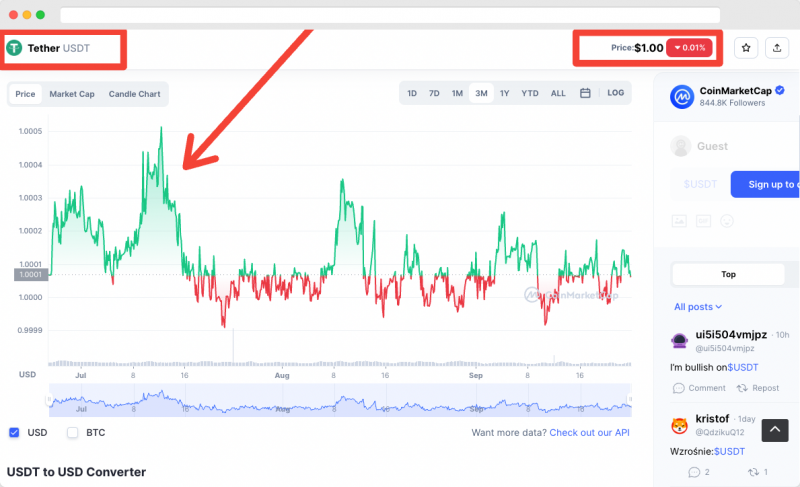Click the Guest profile avatar

coord(681,146)
